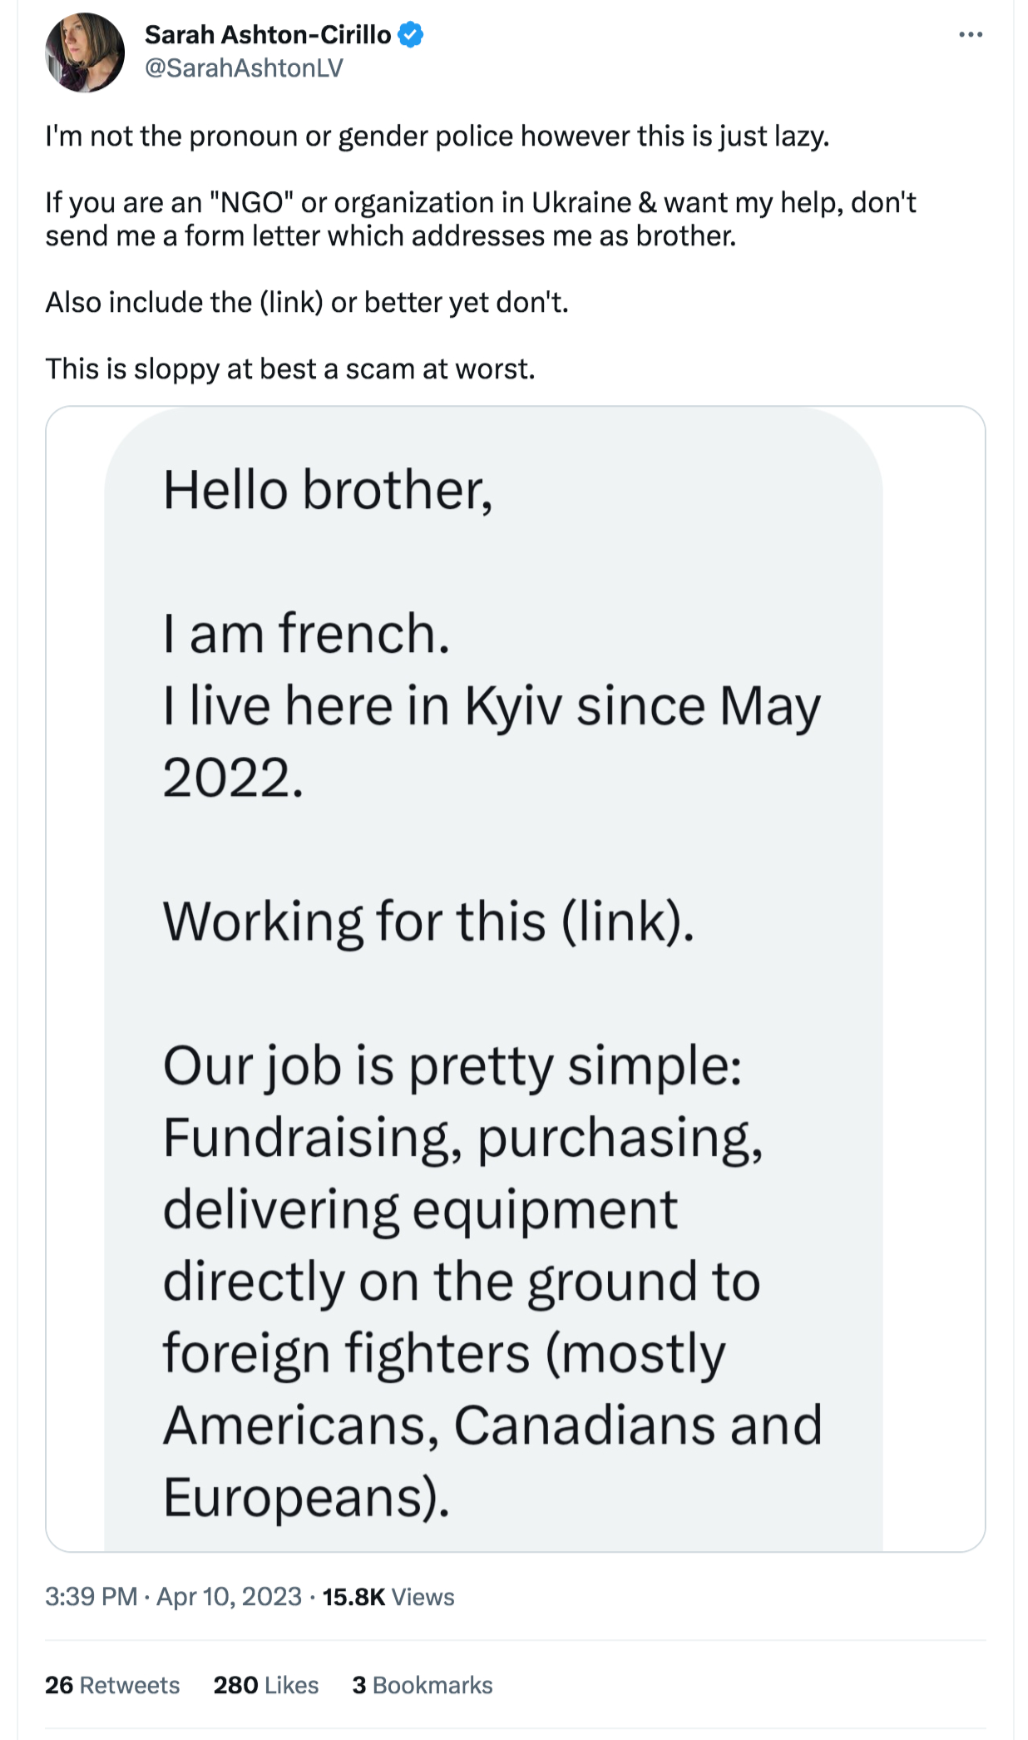Image resolution: width=1028 pixels, height=1740 pixels.
Task: Open the Sarah Ashton-Cirillo display name link
Action: [x=268, y=35]
